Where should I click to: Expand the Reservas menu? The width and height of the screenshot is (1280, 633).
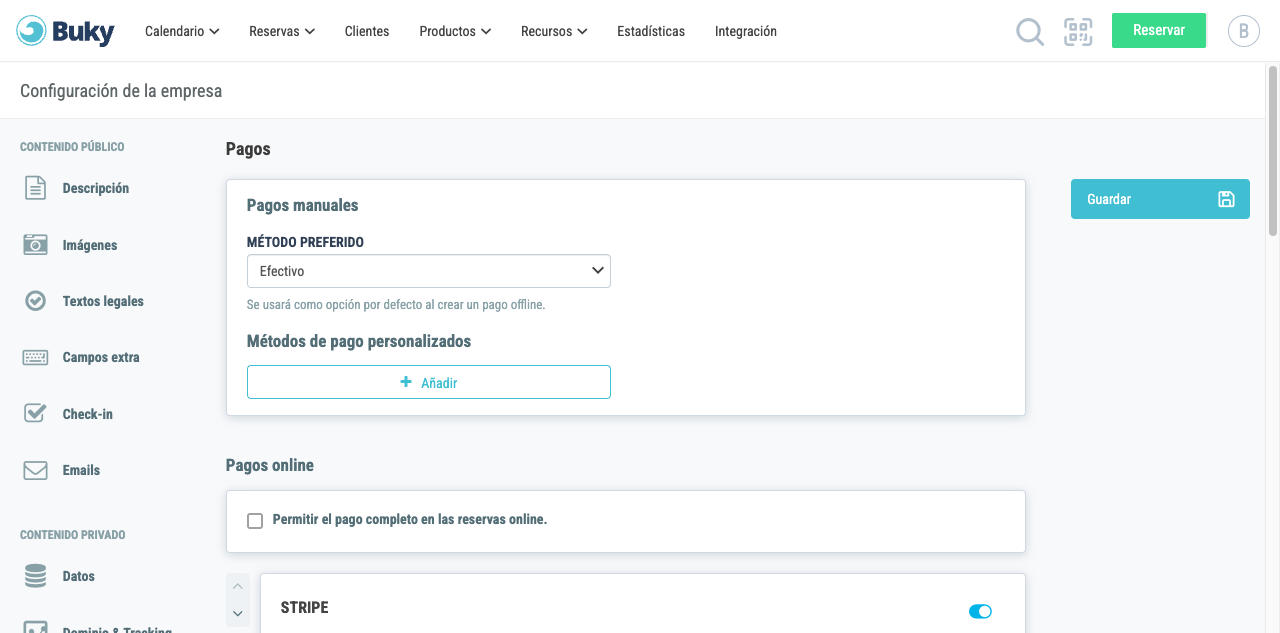pyautogui.click(x=282, y=31)
